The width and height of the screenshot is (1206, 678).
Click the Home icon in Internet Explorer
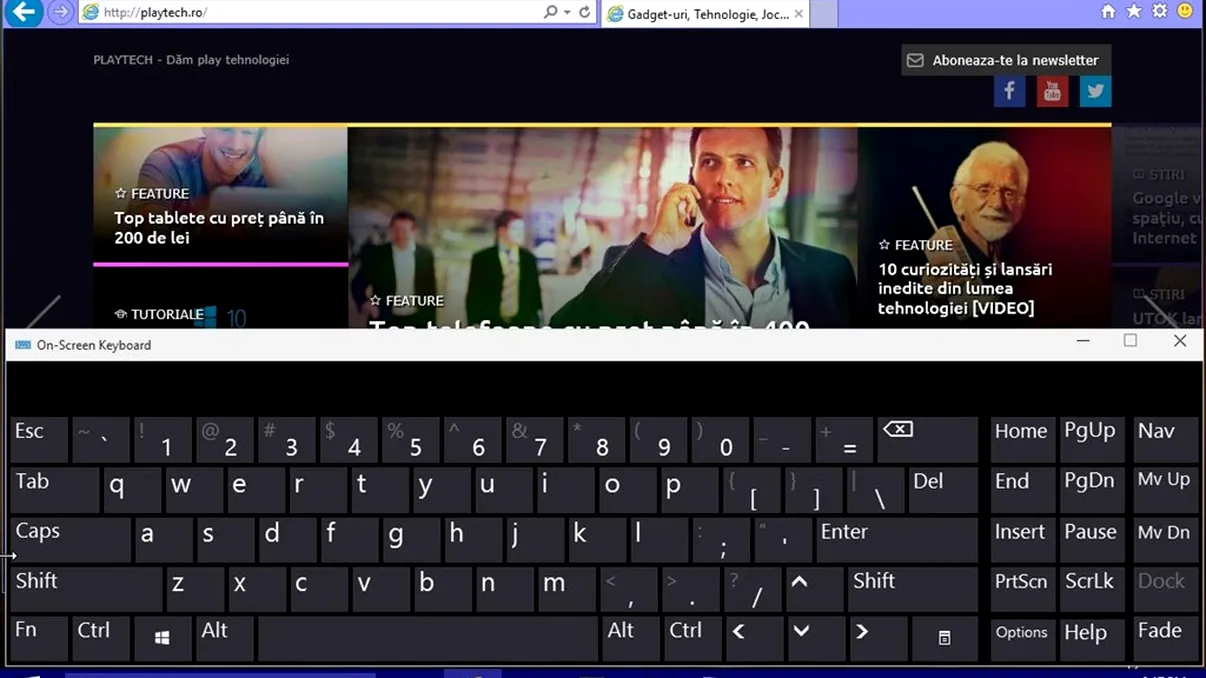click(1108, 12)
